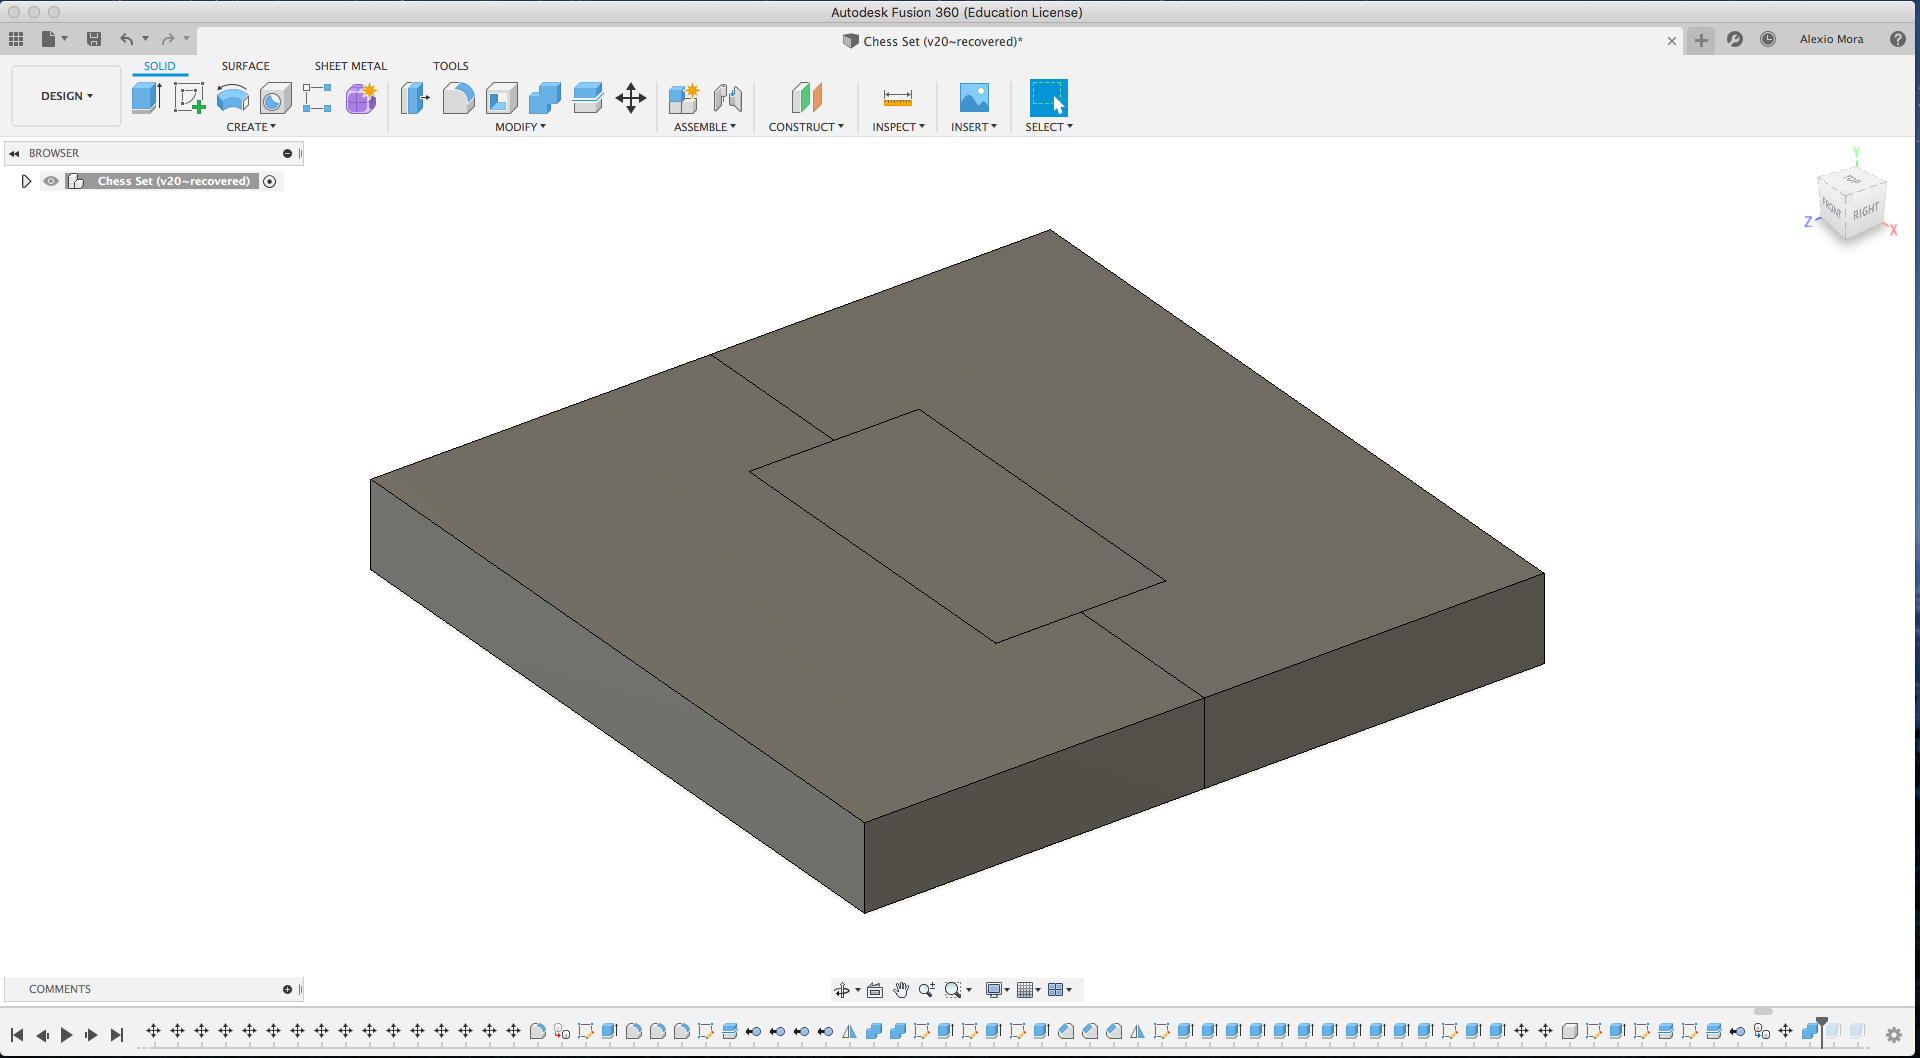Activate the Chess Set document radio button
The height and width of the screenshot is (1058, 1920).
(x=270, y=181)
